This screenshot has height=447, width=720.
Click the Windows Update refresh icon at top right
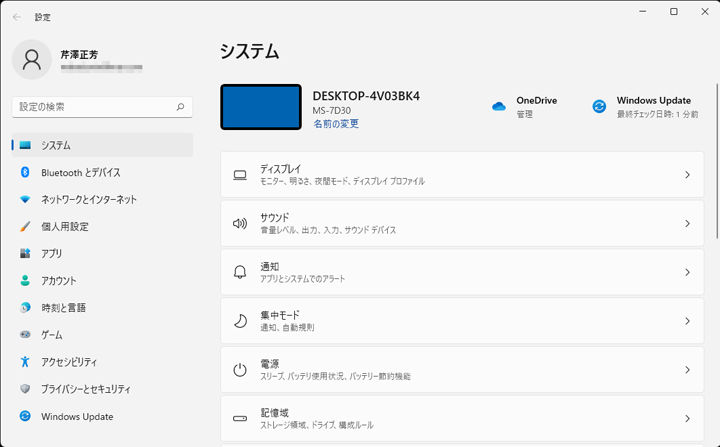(x=599, y=107)
